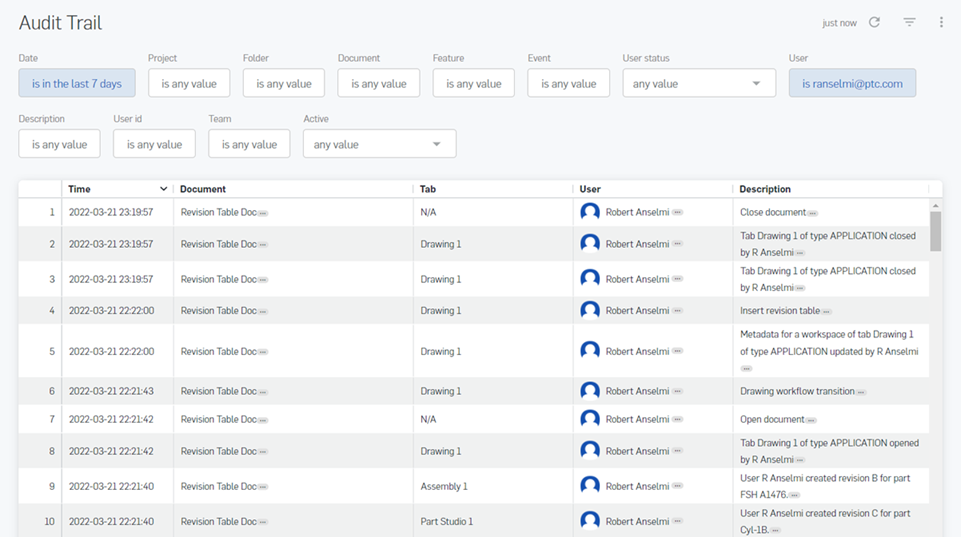The height and width of the screenshot is (537, 961).
Task: Click the Project 'is any value' filter
Action: [x=189, y=84]
